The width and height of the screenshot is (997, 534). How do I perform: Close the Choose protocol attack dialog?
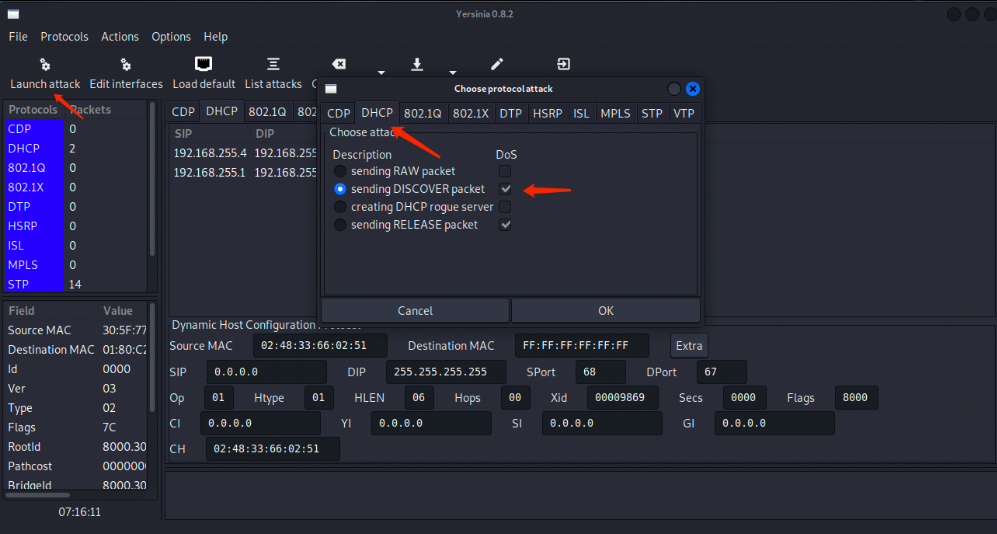(692, 89)
